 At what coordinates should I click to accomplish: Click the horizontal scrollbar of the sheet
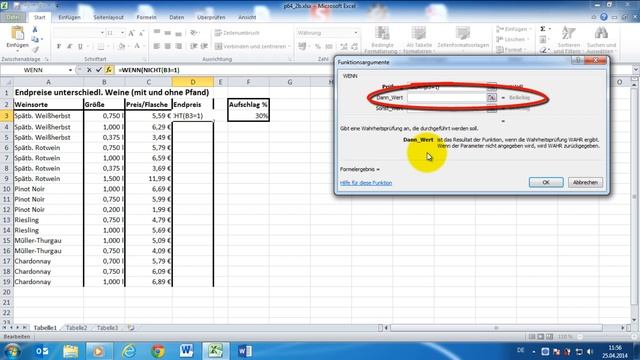pyautogui.click(x=496, y=328)
